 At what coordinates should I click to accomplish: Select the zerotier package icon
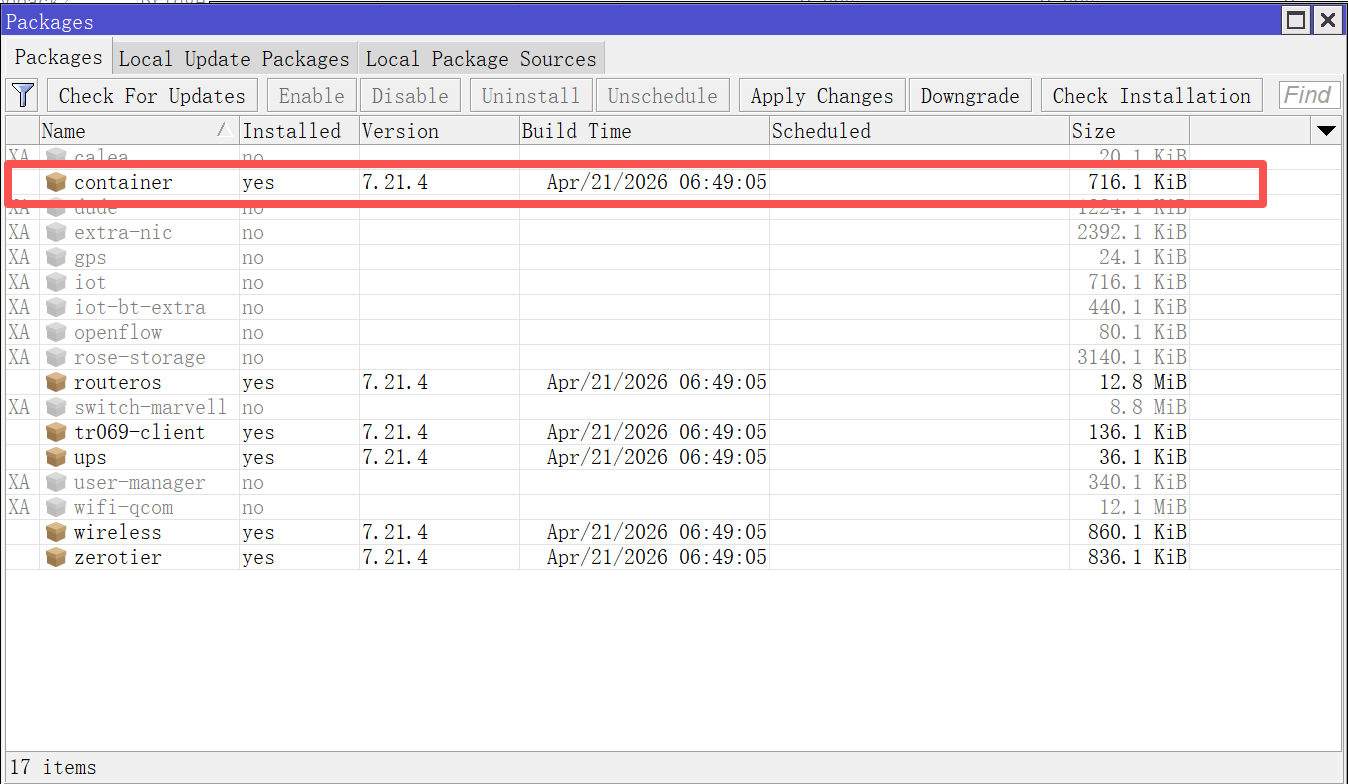56,558
